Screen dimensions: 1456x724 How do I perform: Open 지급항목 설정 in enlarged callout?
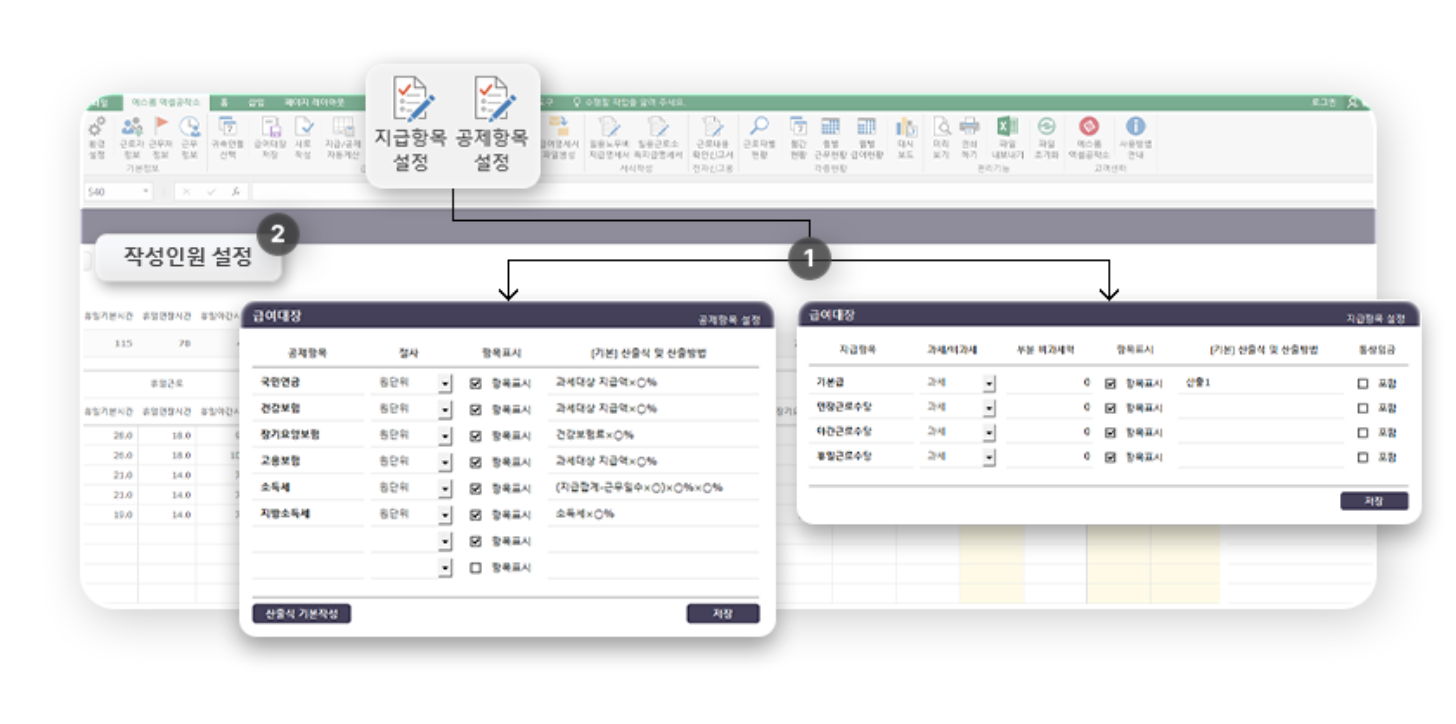410,126
